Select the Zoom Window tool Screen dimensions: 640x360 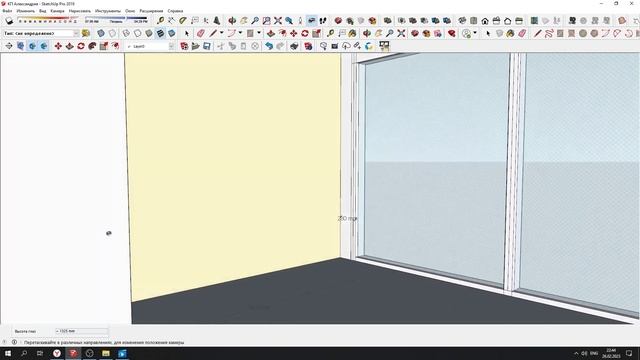coord(267,20)
